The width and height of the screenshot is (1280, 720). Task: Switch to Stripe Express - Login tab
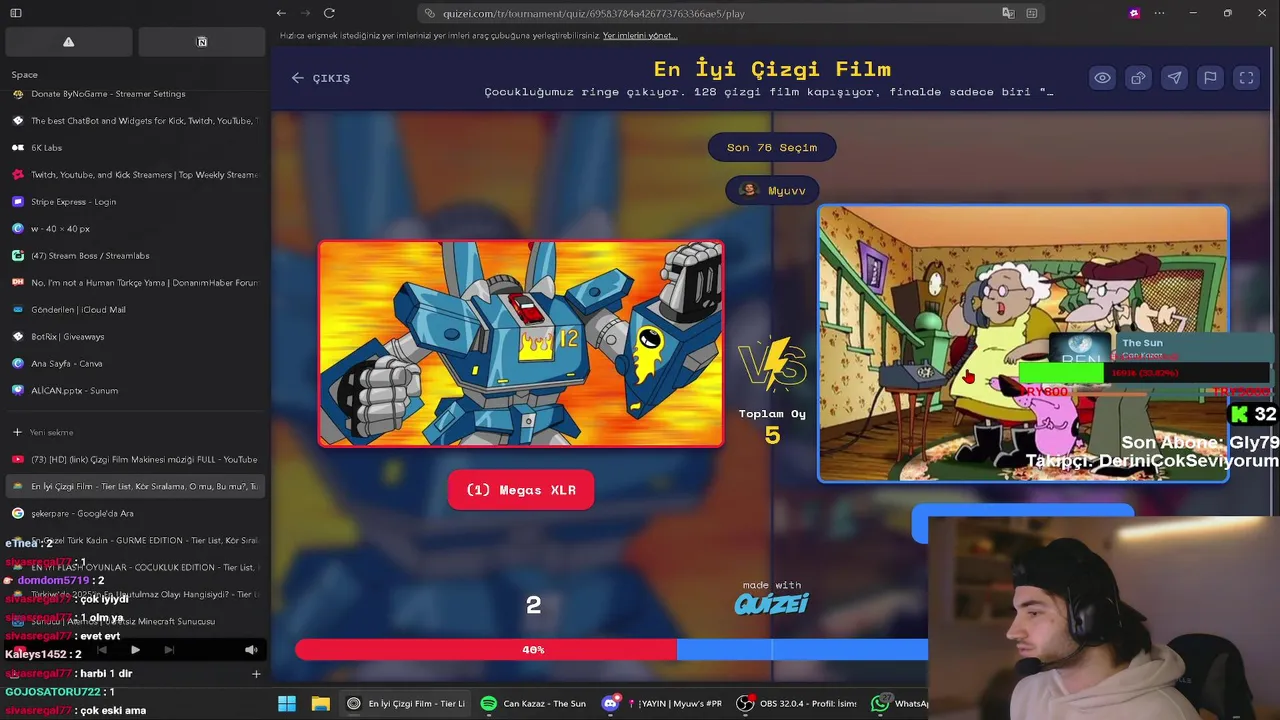[x=135, y=202]
